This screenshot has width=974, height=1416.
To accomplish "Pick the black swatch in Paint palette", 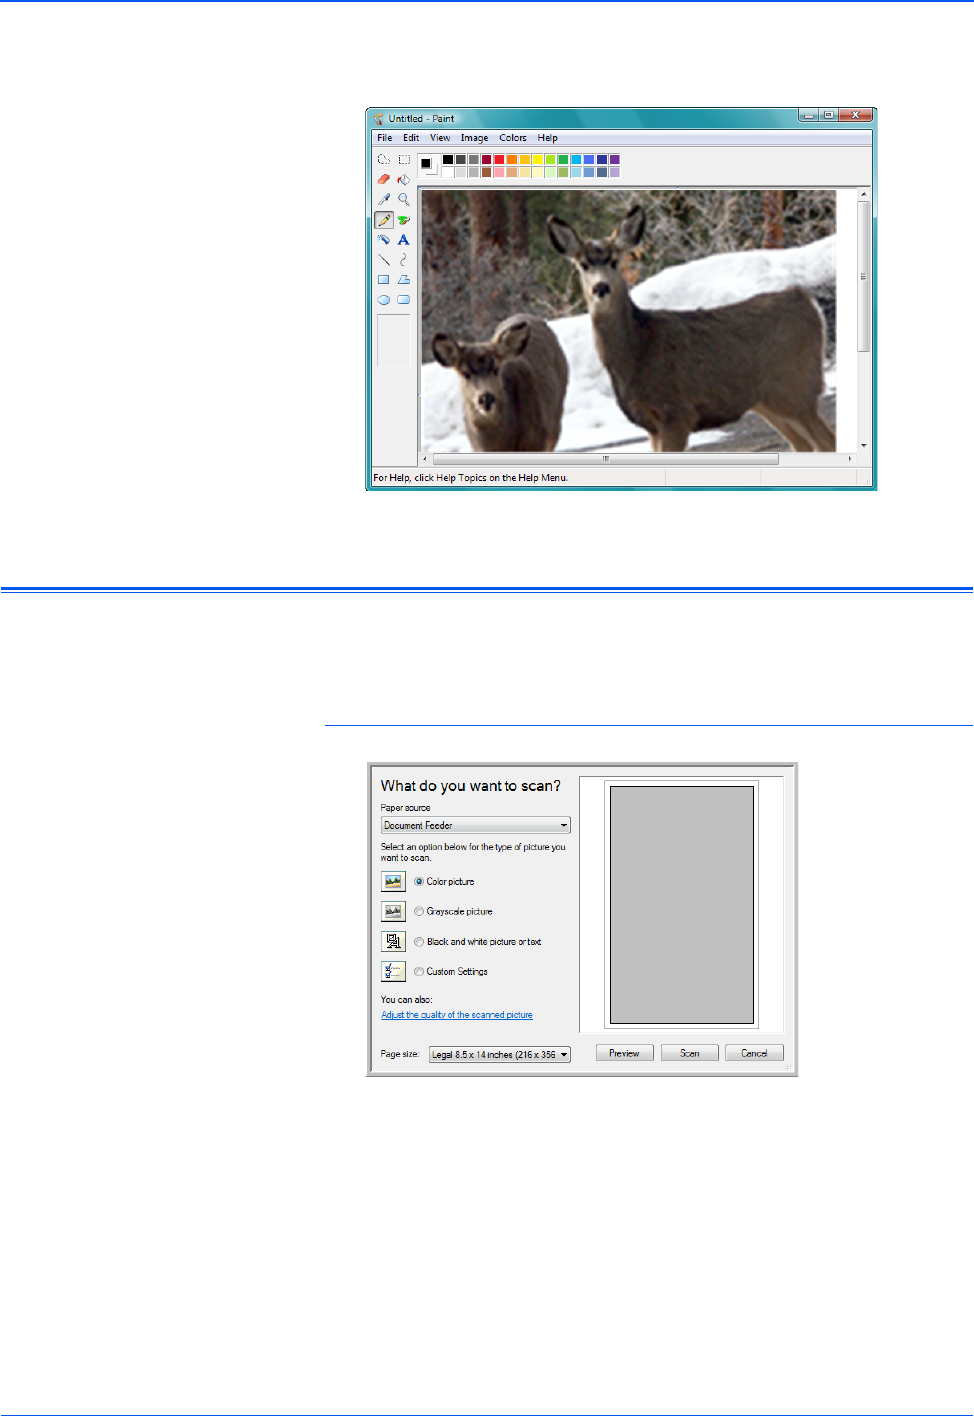I will 448,159.
